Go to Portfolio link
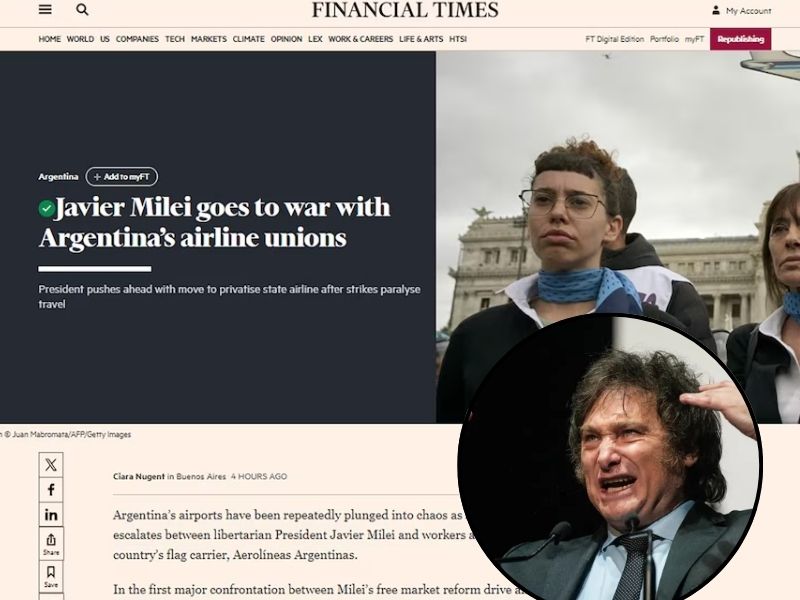This screenshot has width=800, height=600. (x=664, y=39)
